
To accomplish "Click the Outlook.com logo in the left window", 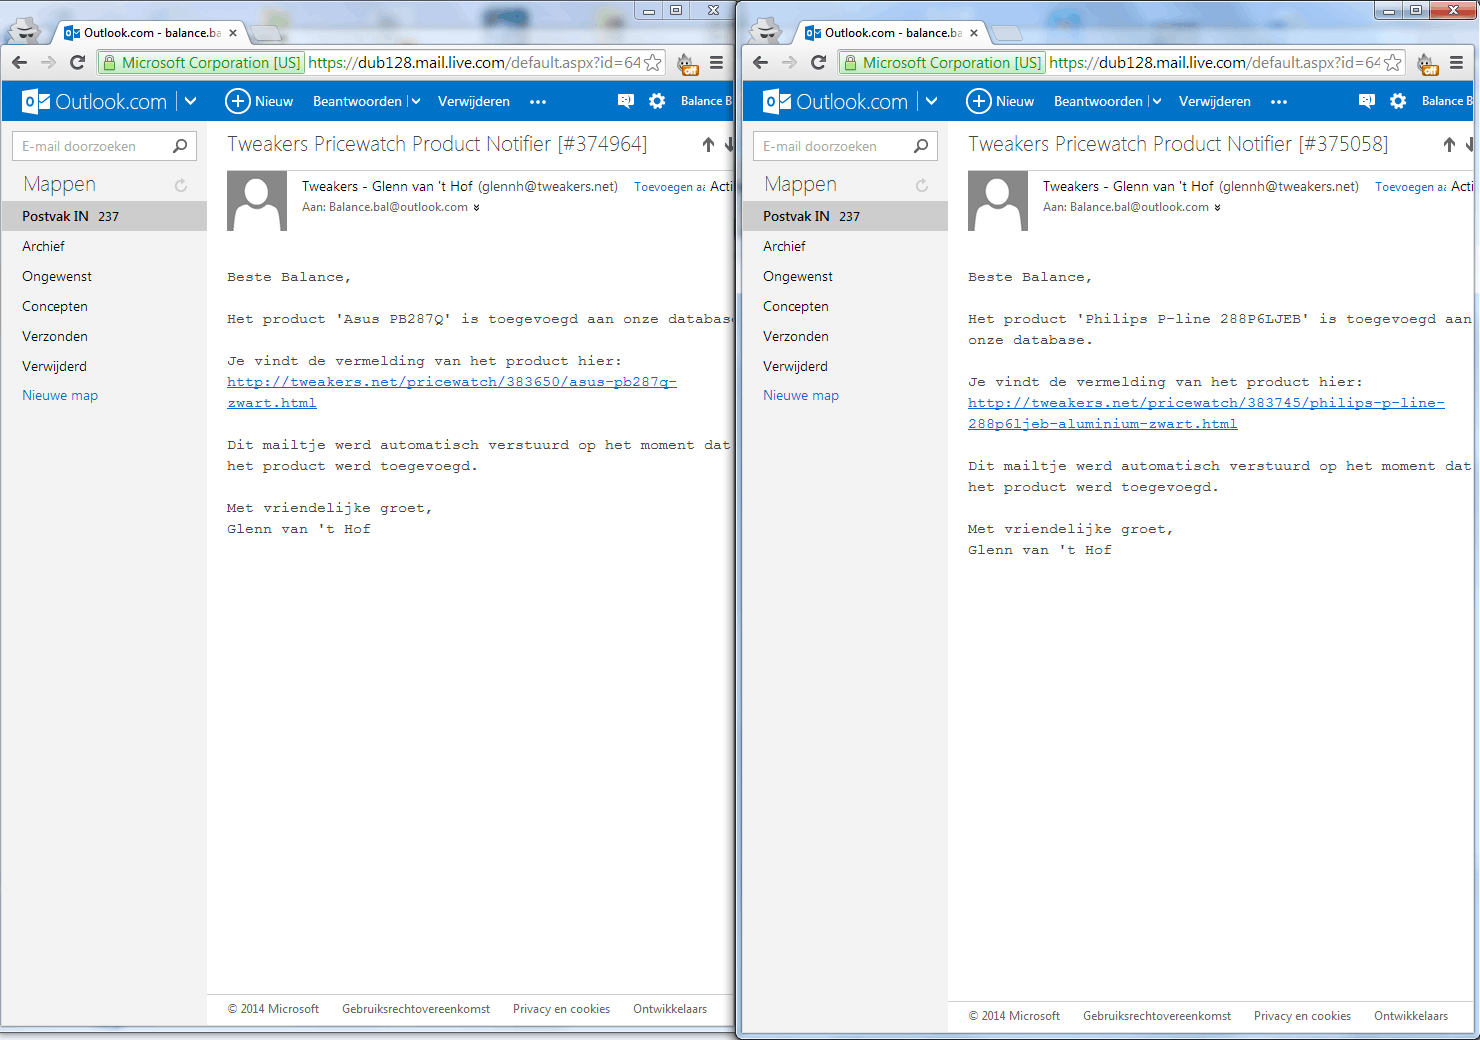I will point(94,101).
